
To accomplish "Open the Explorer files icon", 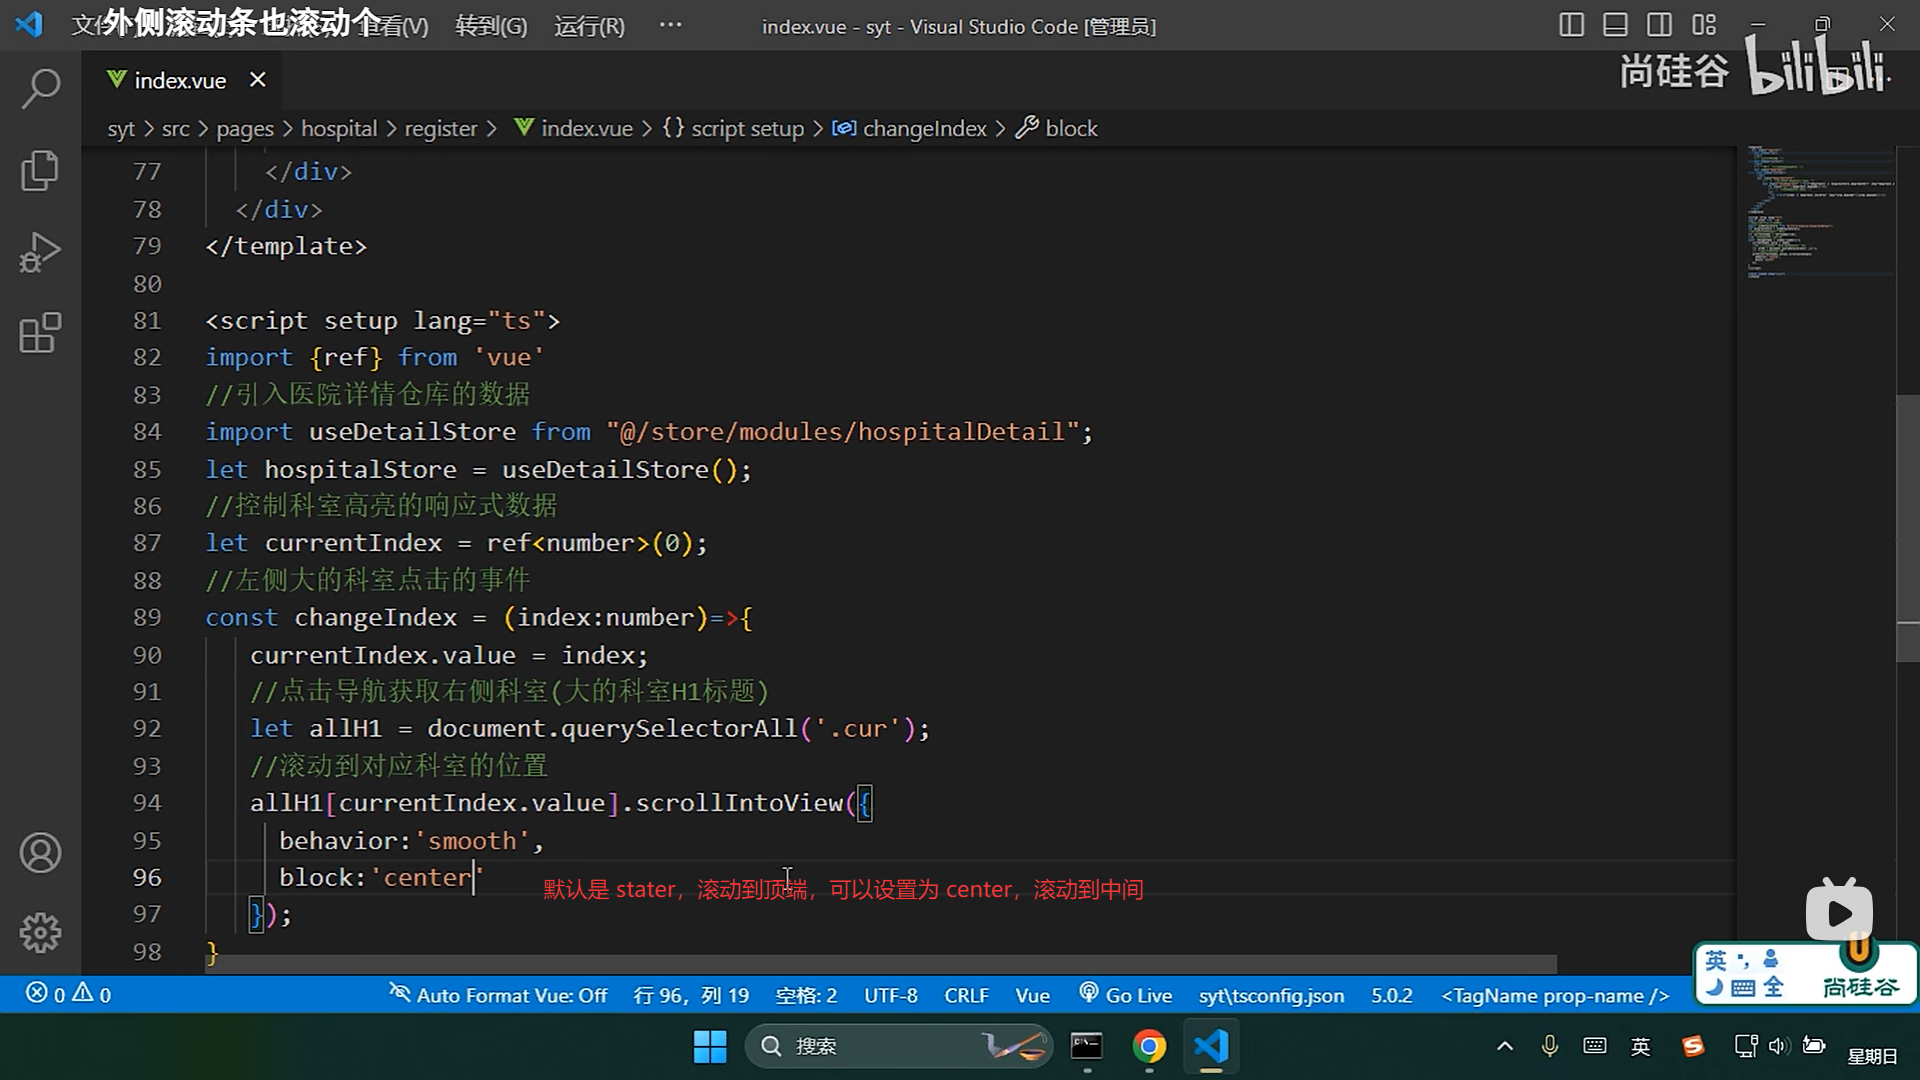I will (40, 170).
